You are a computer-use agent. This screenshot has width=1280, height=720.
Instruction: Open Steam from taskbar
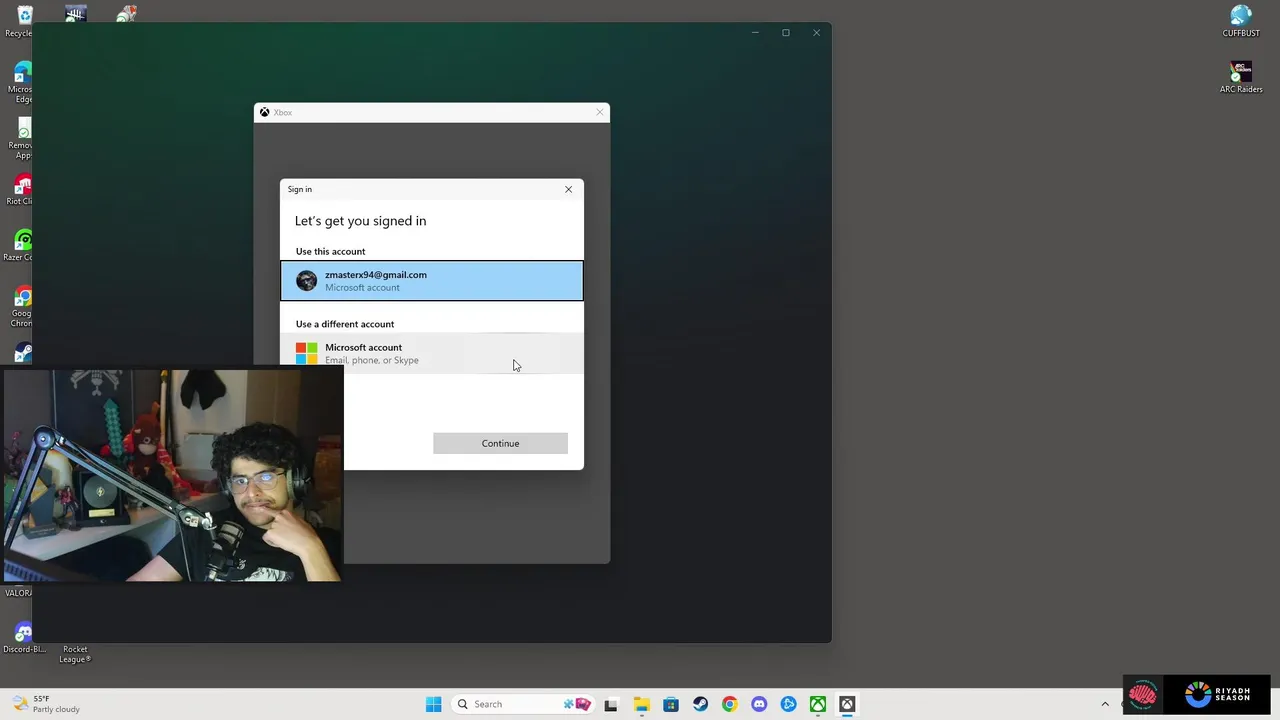(x=700, y=704)
